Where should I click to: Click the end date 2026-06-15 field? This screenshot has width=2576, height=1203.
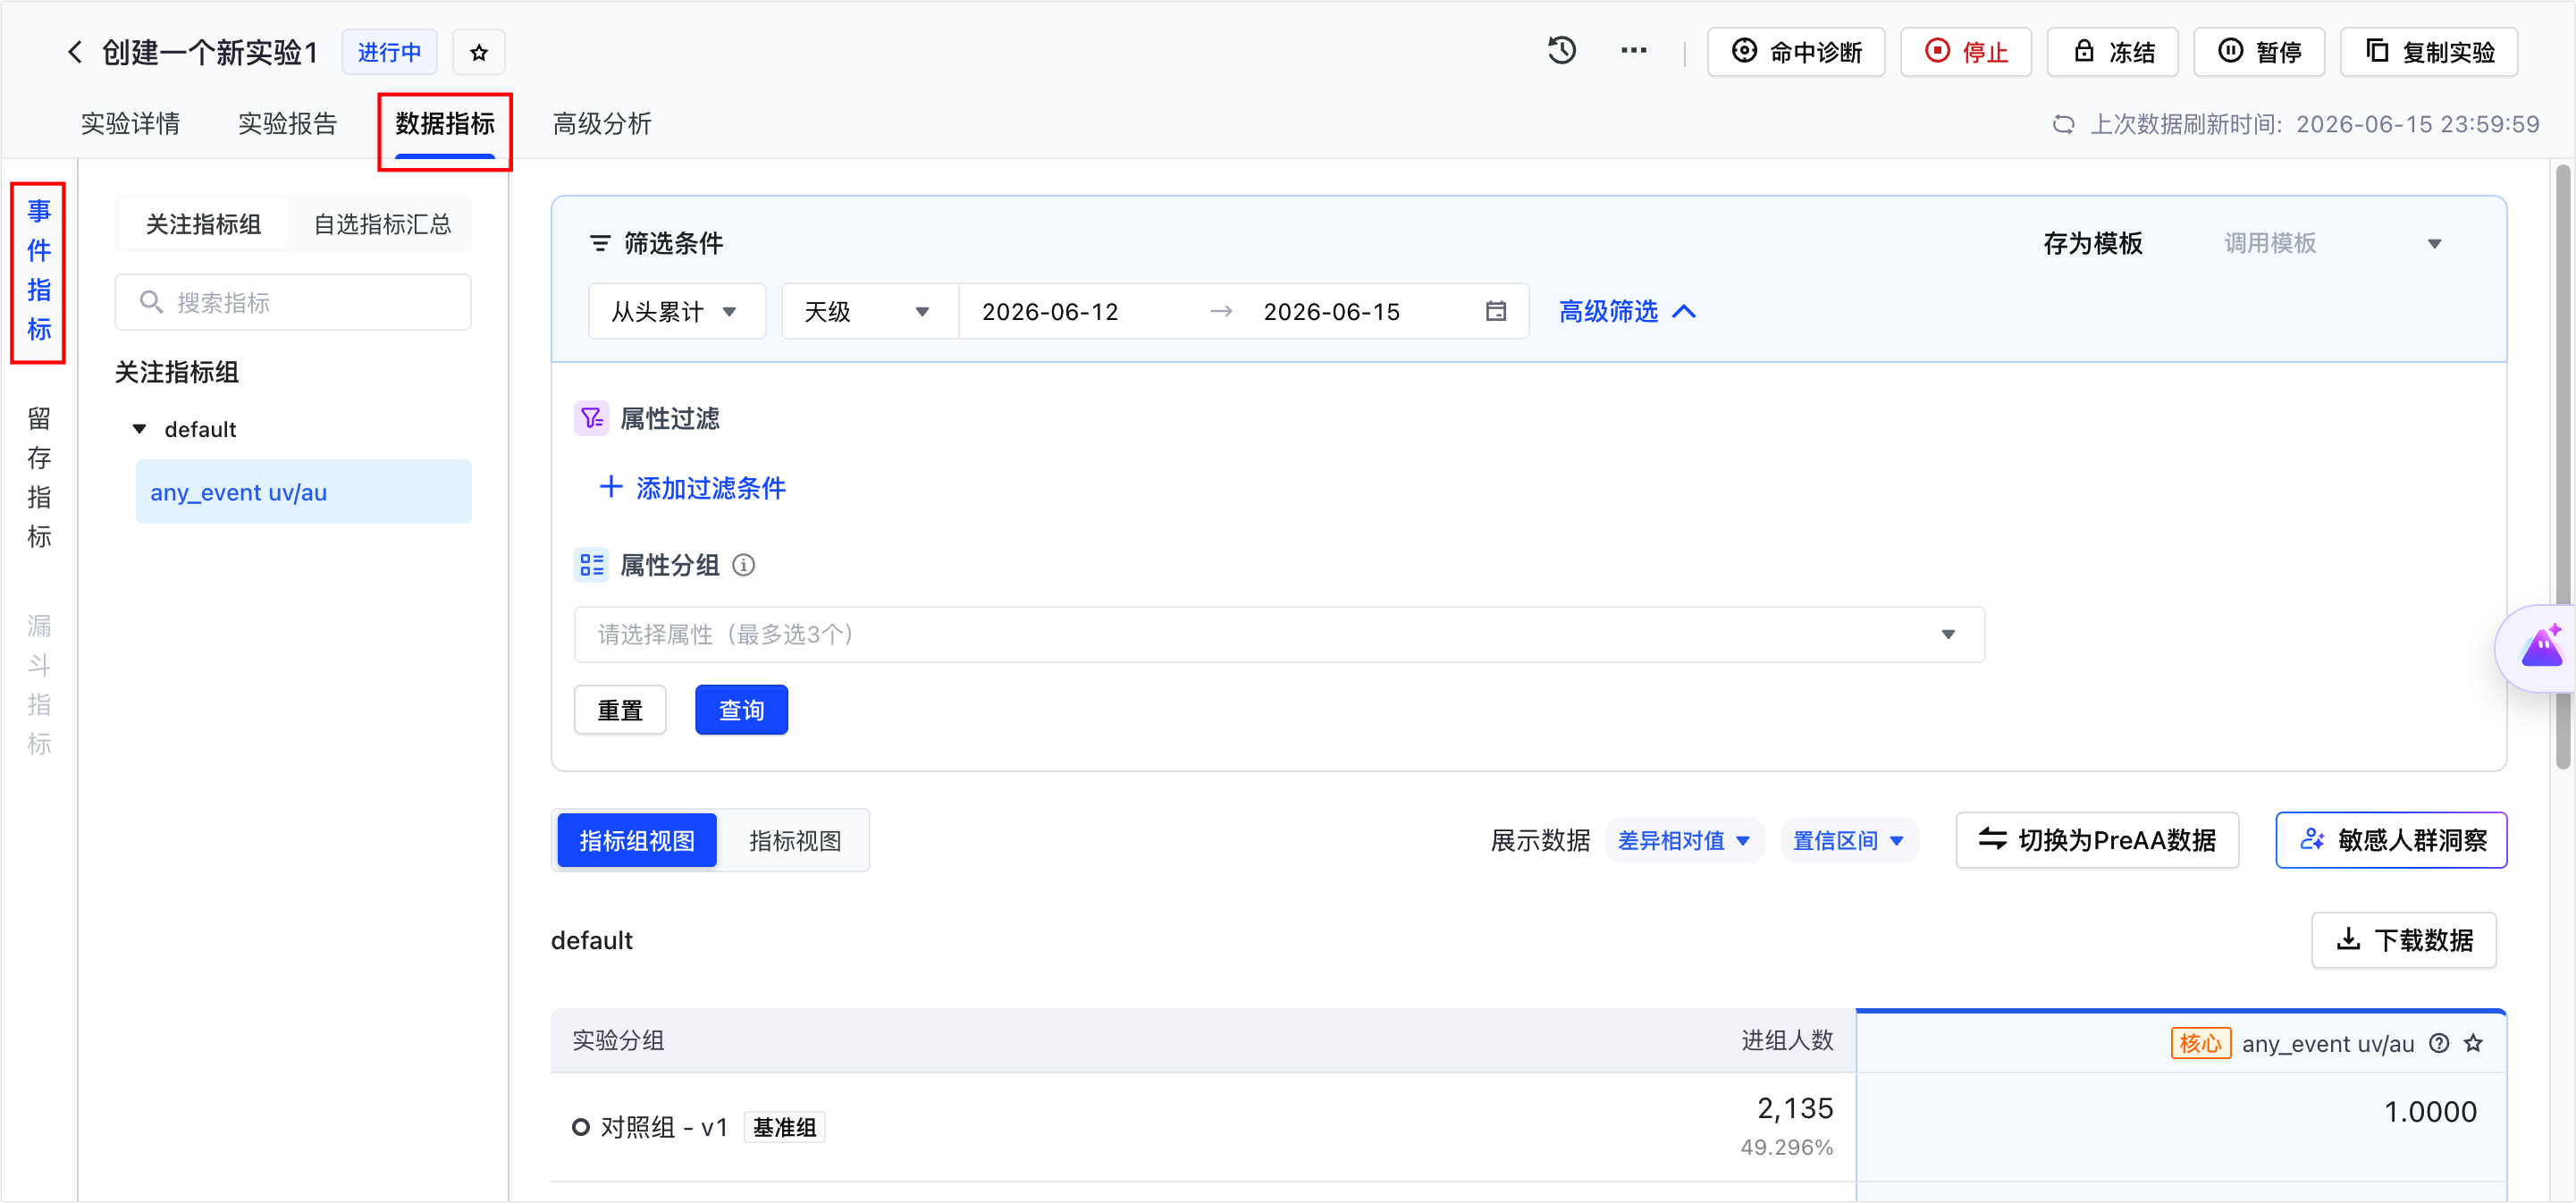1331,311
